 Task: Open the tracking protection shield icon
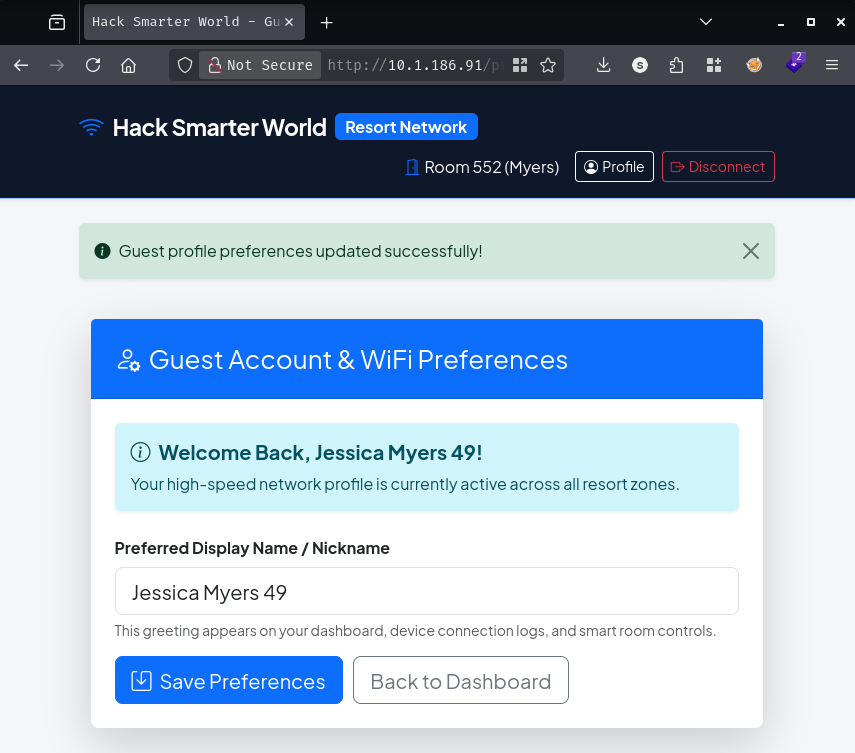click(185, 65)
